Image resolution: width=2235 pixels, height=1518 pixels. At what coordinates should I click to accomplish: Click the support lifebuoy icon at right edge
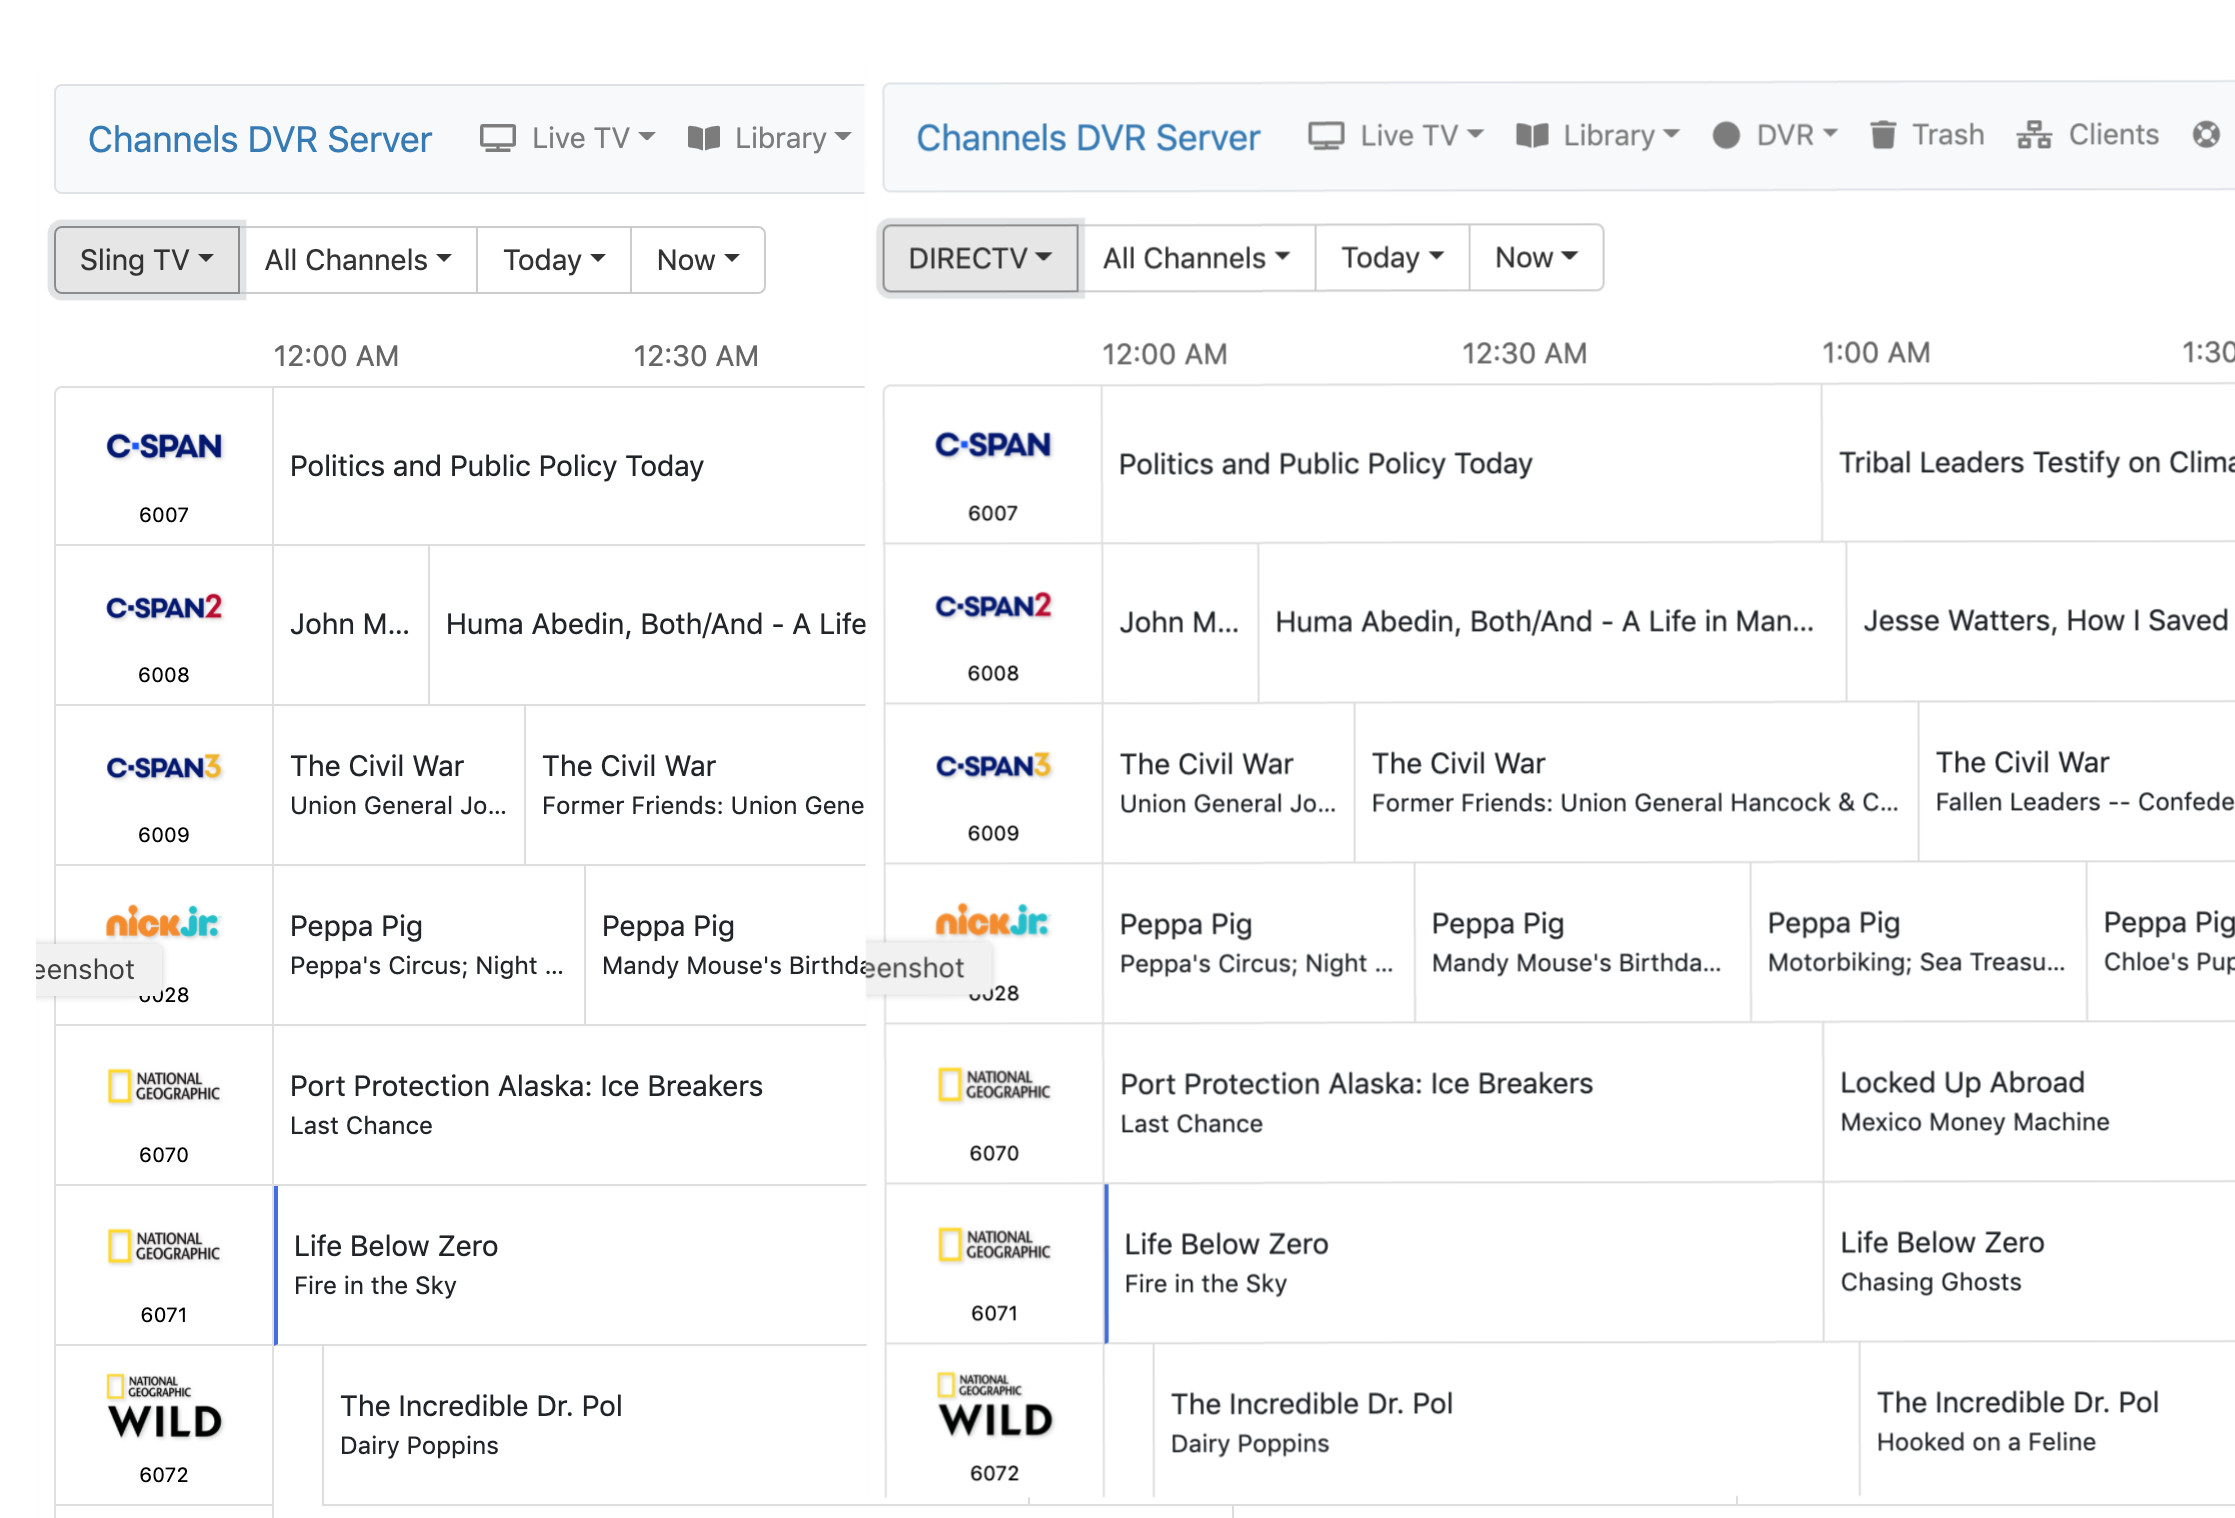tap(2206, 135)
